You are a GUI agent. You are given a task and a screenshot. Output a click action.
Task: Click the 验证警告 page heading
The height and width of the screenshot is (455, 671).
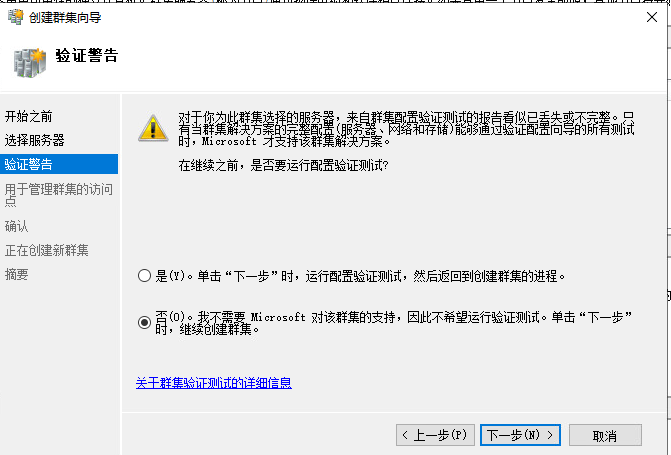(x=86, y=56)
